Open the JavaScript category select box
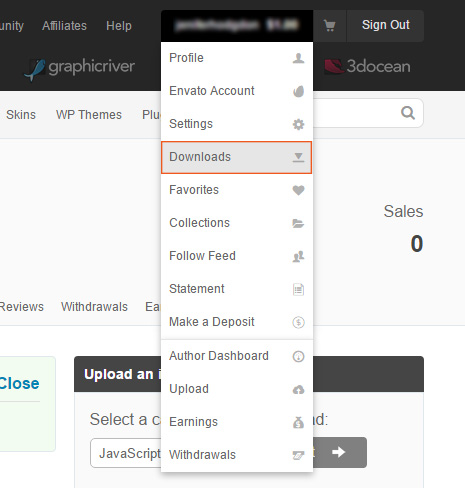This screenshot has width=465, height=488. pos(126,453)
